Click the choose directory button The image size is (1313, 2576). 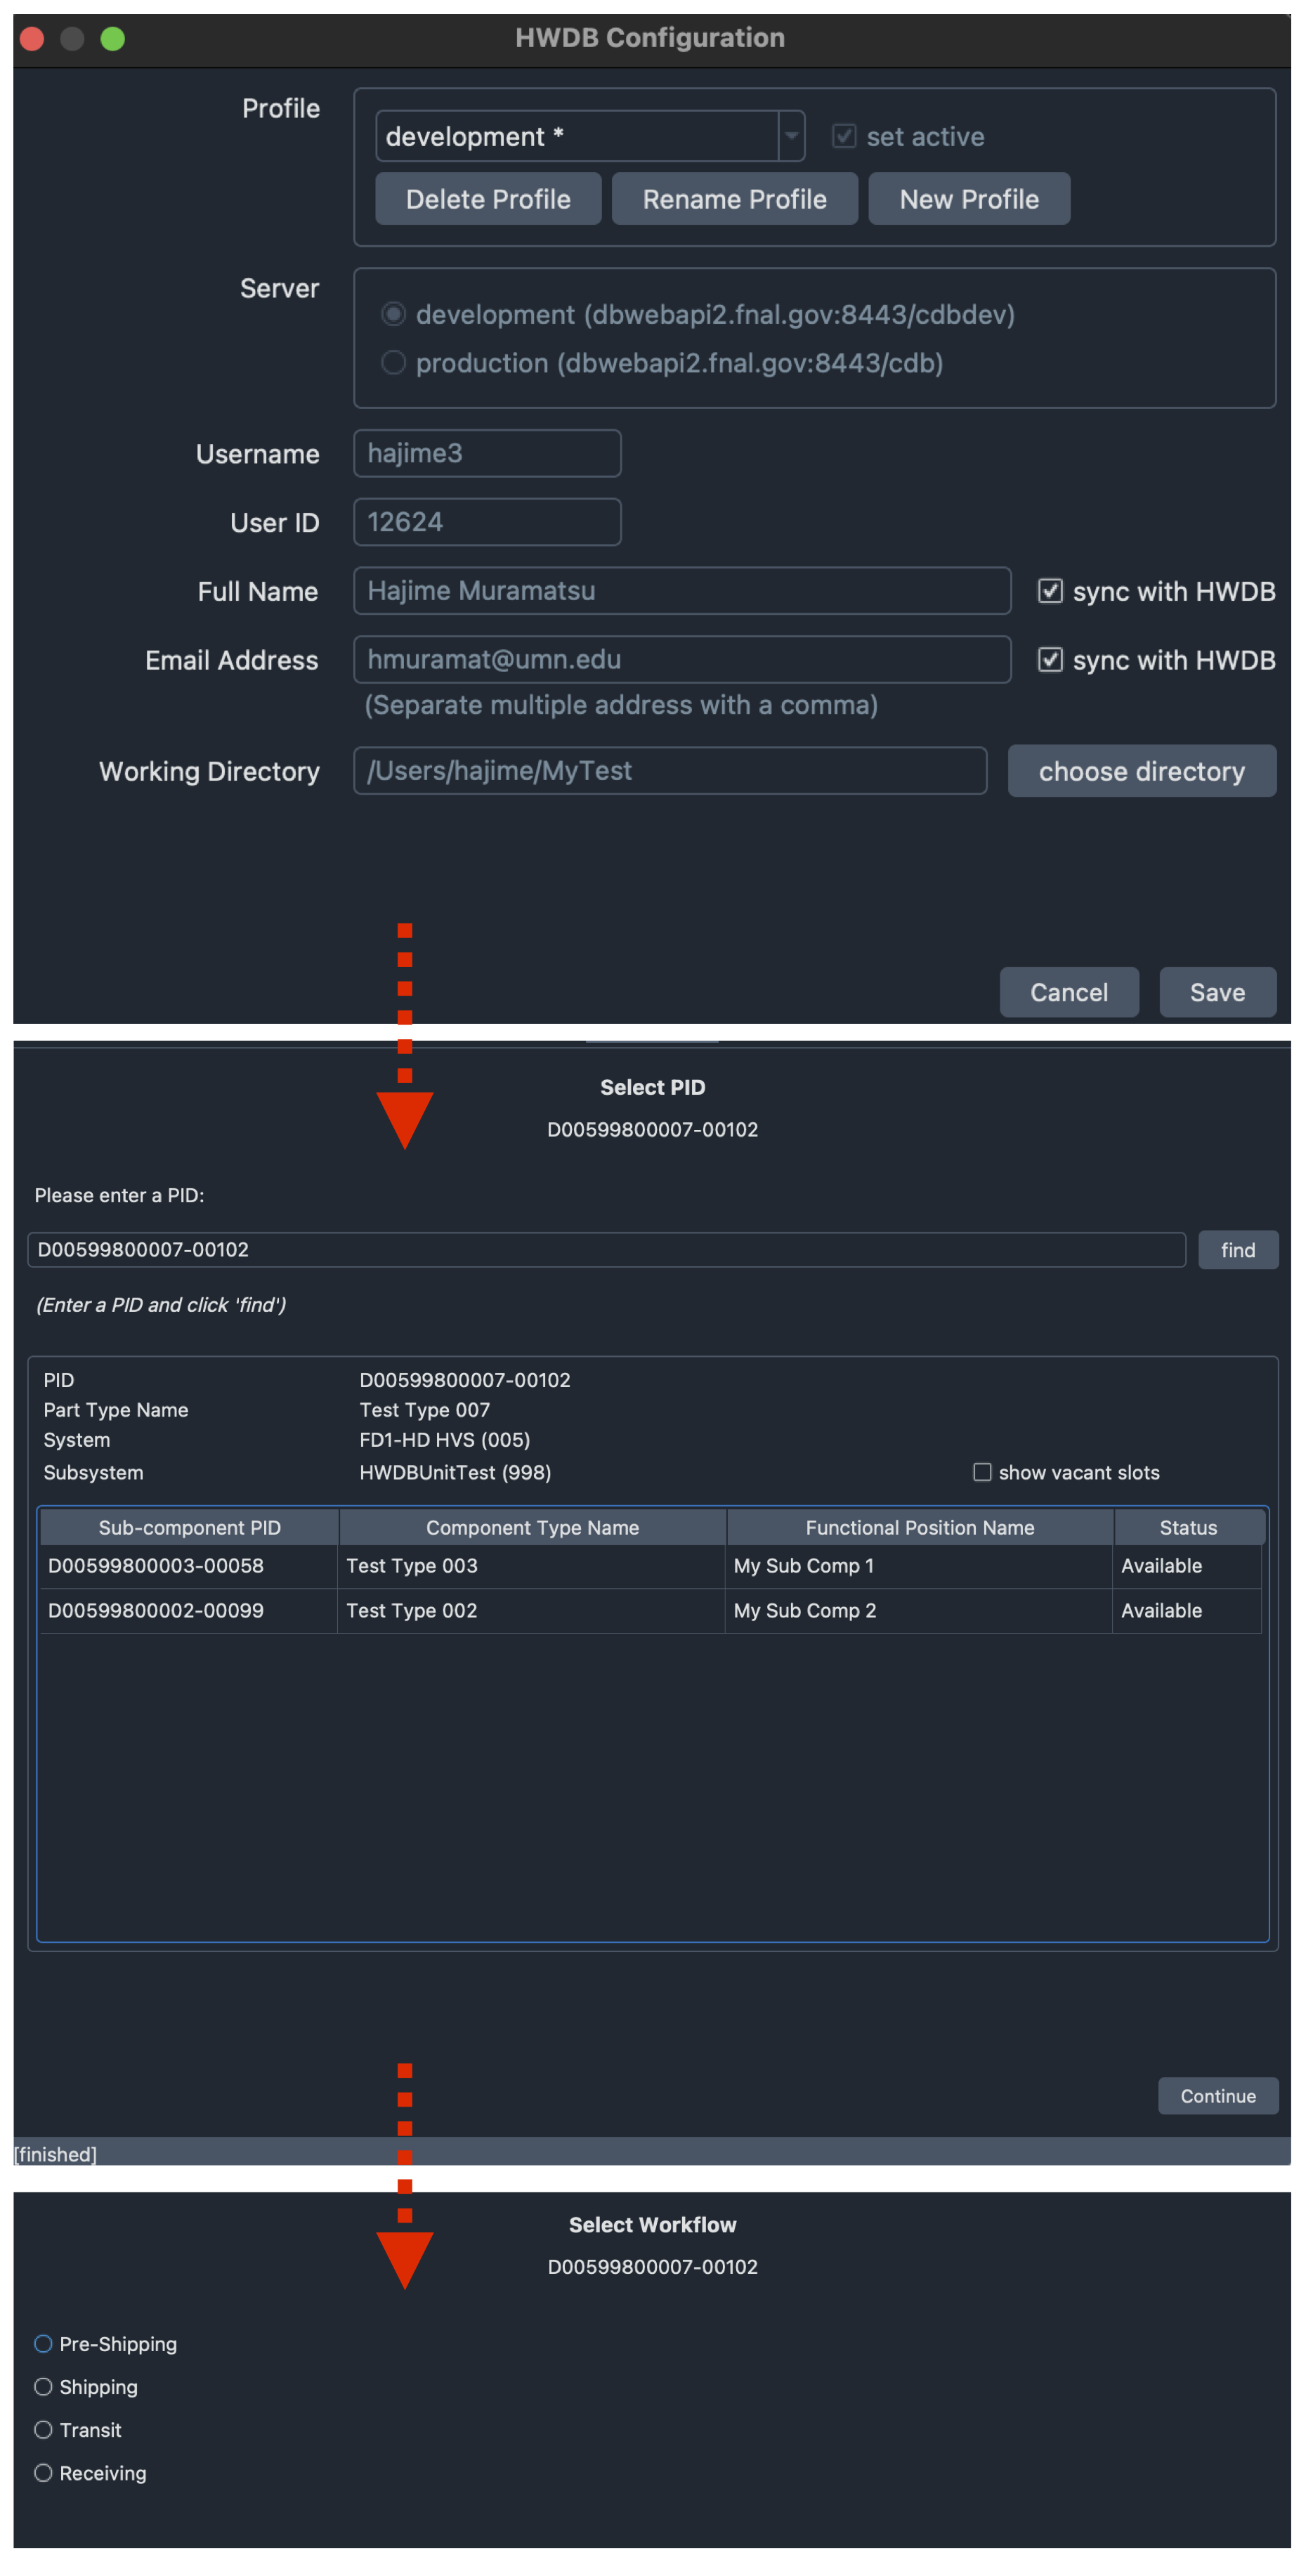click(x=1141, y=771)
